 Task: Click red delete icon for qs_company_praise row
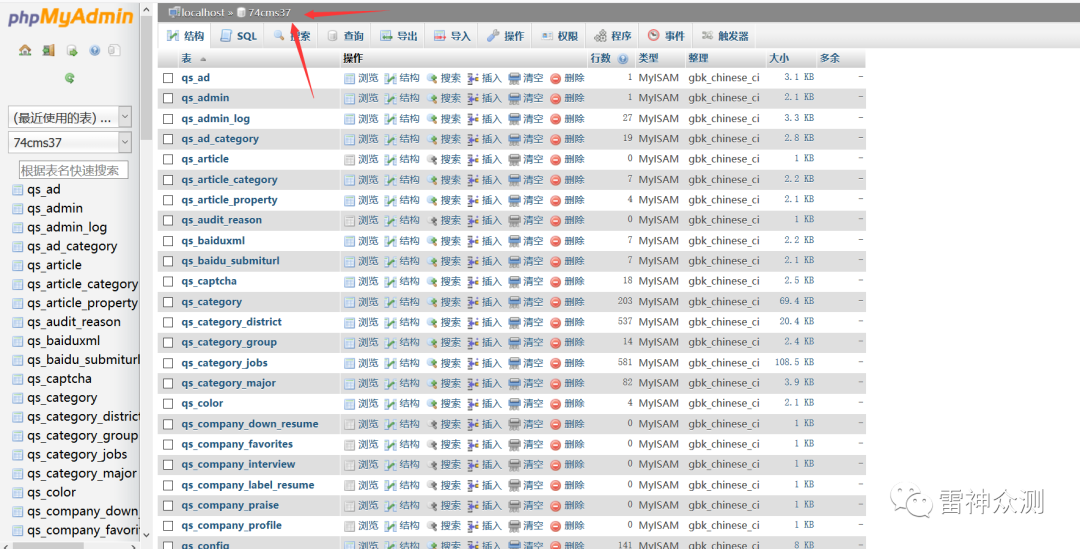pyautogui.click(x=556, y=506)
